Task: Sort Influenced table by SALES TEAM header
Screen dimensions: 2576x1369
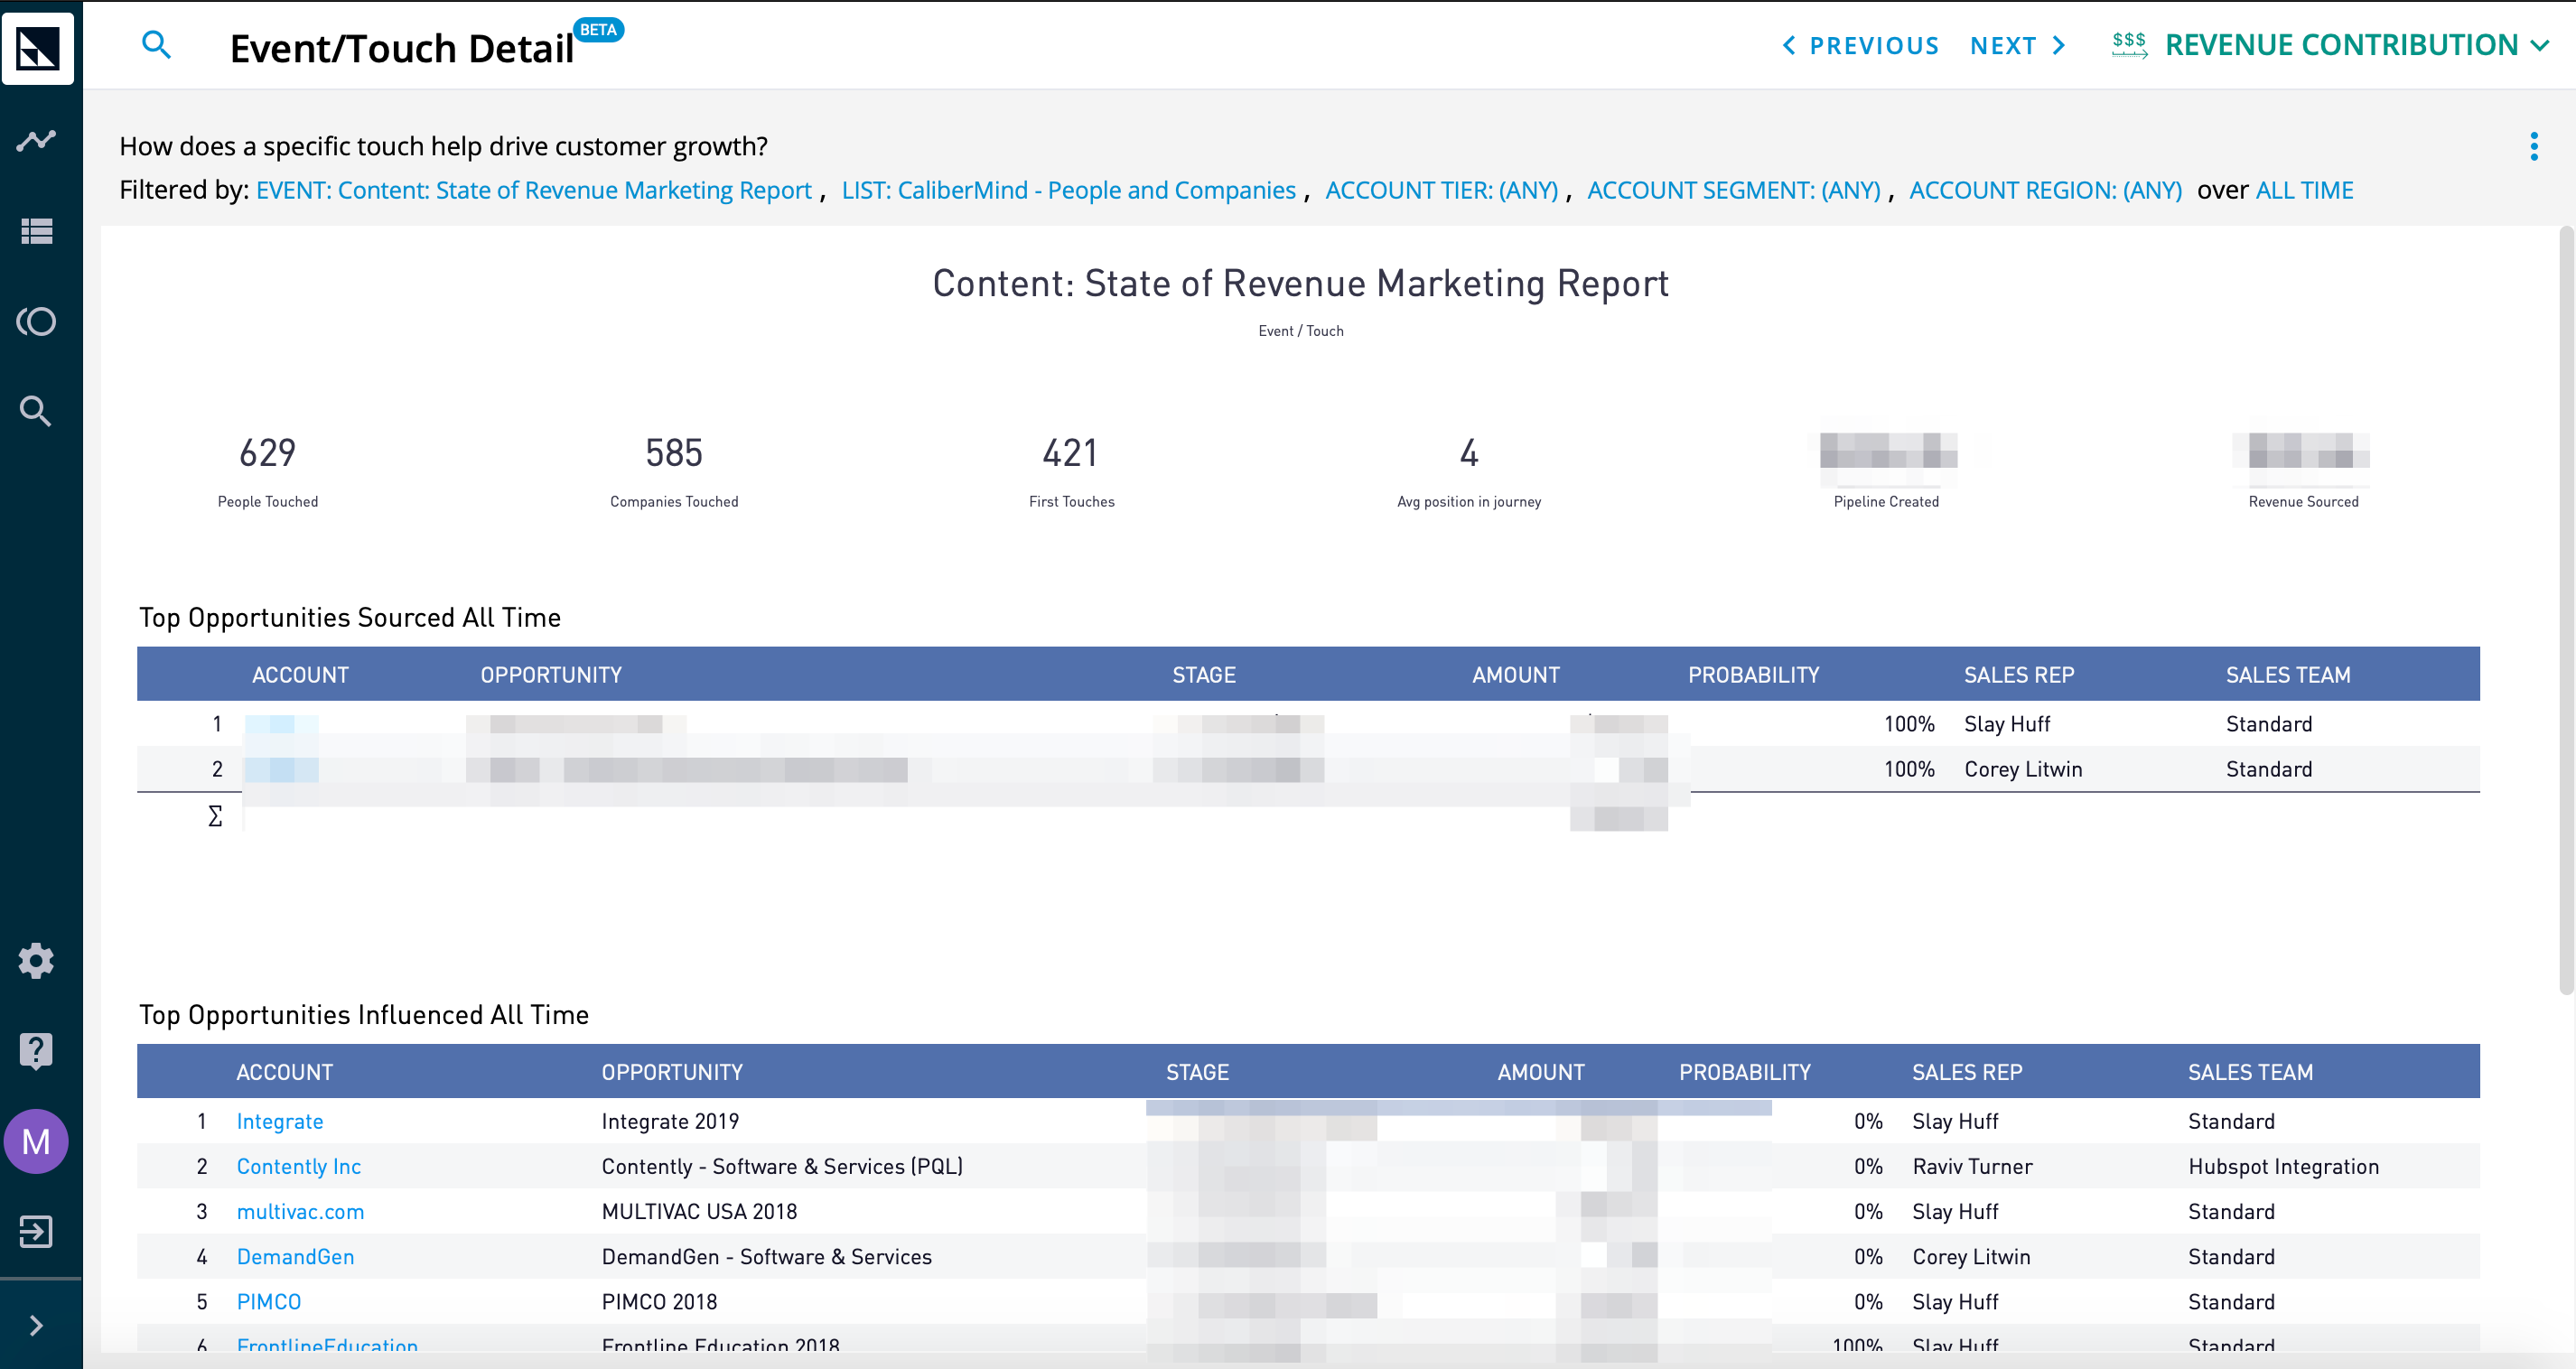Action: click(x=2250, y=1072)
